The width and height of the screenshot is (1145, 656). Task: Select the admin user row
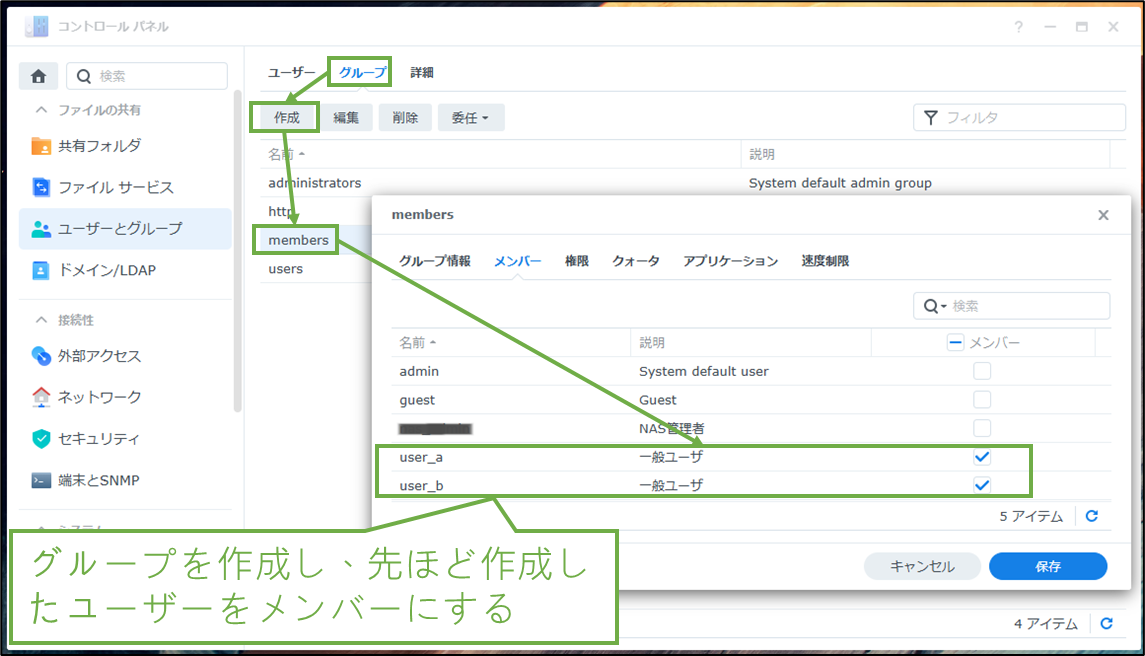(751, 371)
